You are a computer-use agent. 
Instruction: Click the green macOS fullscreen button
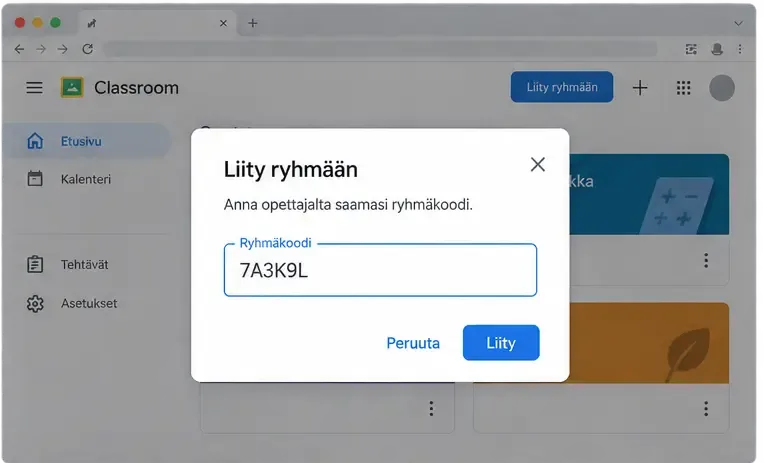coord(56,23)
